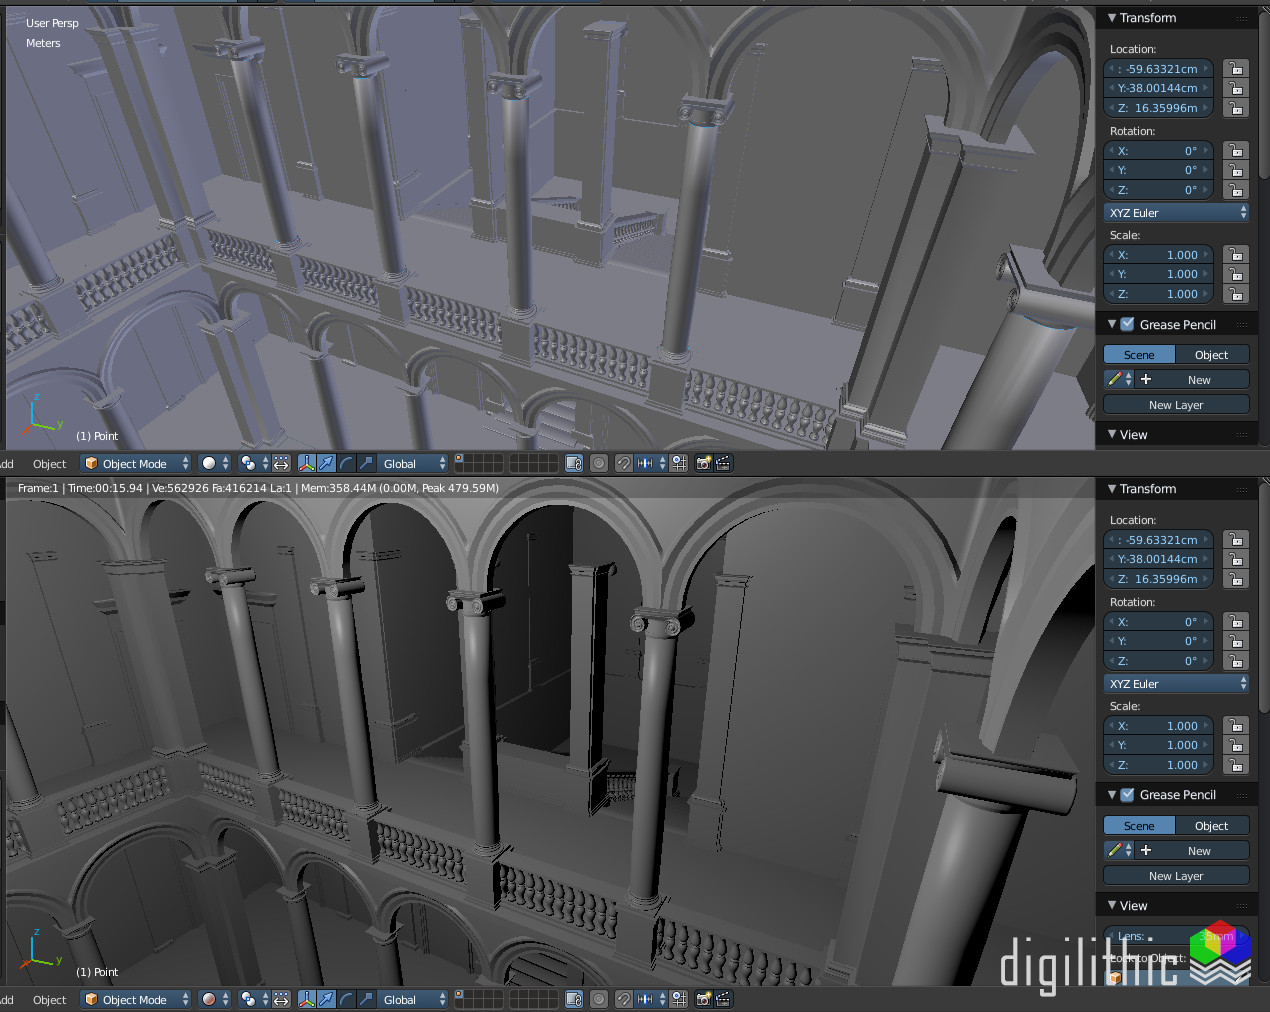Lock the X location in upper Transform panel
This screenshot has height=1012, width=1270.
click(x=1236, y=69)
